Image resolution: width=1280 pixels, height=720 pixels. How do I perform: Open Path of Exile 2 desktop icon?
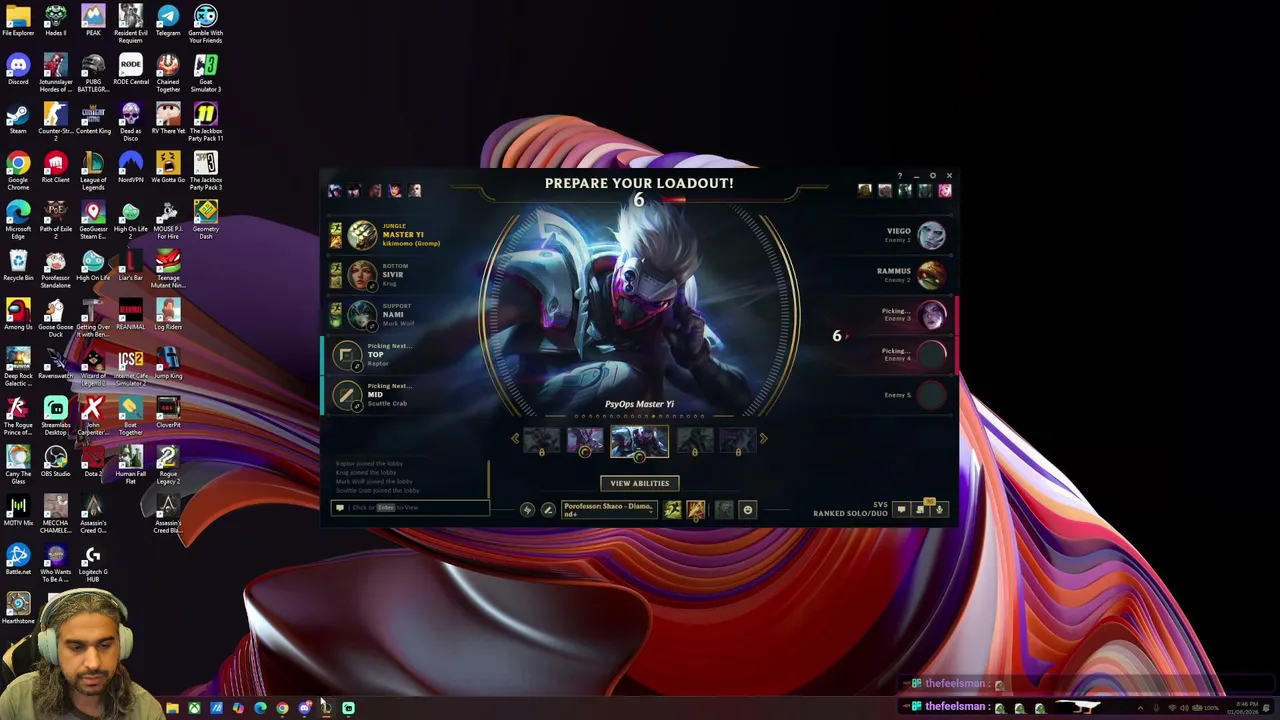pyautogui.click(x=55, y=218)
